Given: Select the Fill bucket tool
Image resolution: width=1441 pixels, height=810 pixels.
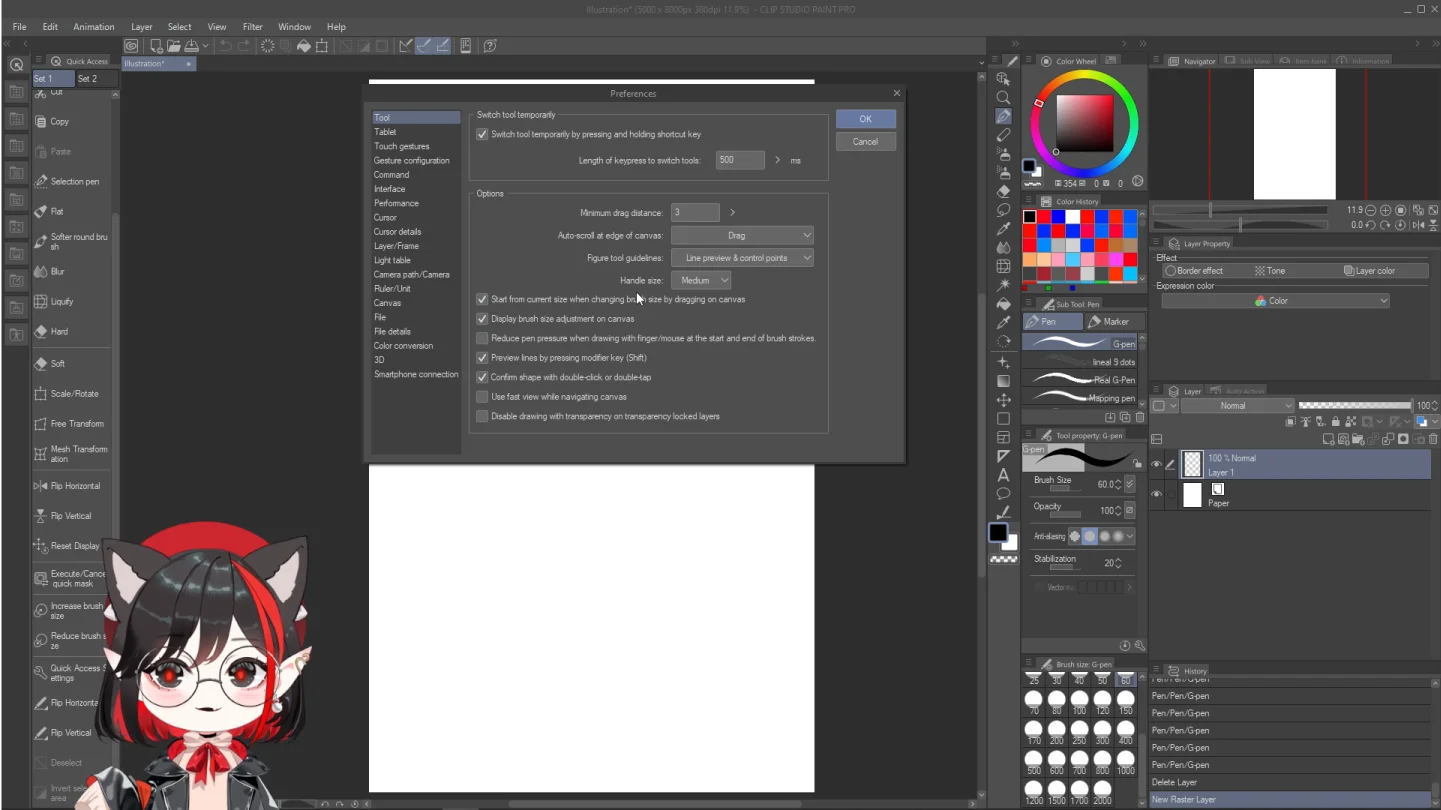Looking at the screenshot, I should point(1003,305).
